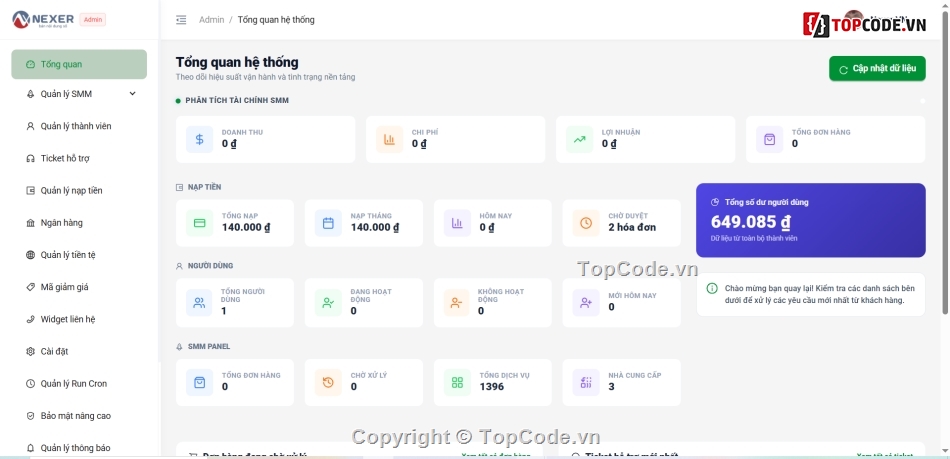Toggle the sidebar collapse hamburger icon
The width and height of the screenshot is (950, 459).
click(181, 20)
